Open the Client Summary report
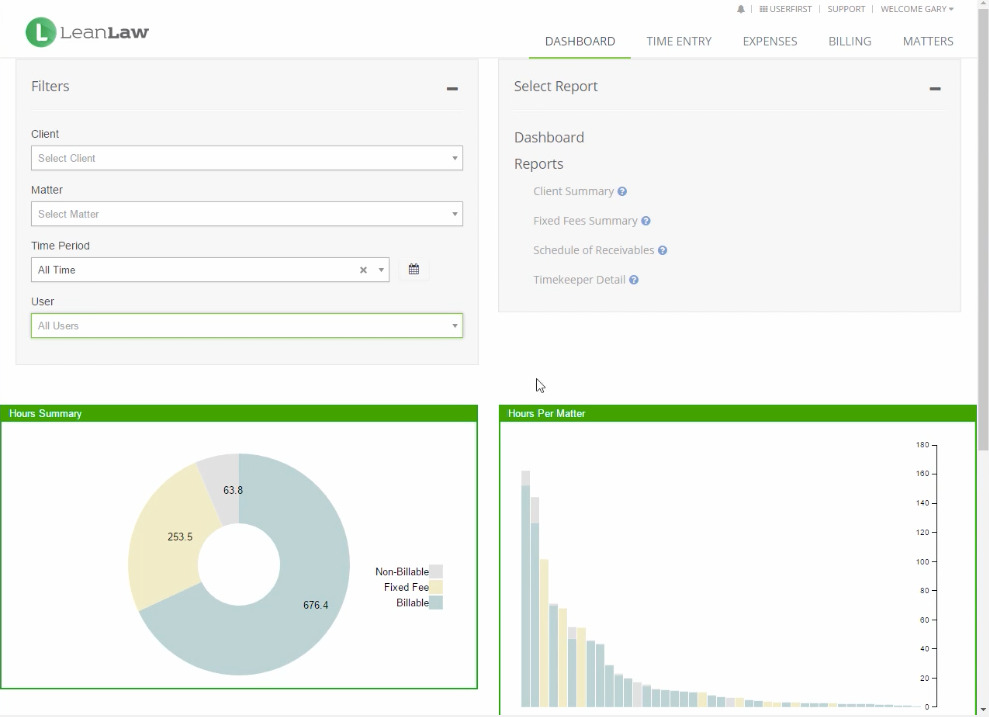The height and width of the screenshot is (717, 989). coord(573,192)
